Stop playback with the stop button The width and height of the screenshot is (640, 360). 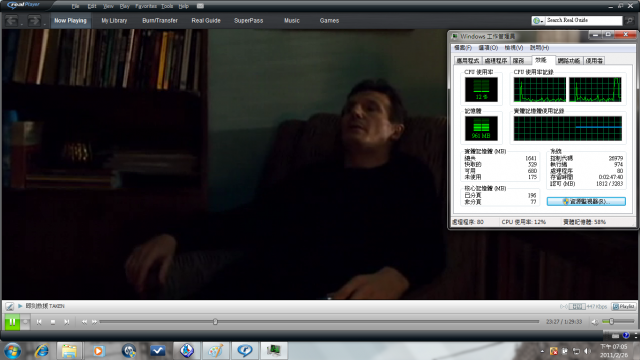pyautogui.click(x=53, y=322)
